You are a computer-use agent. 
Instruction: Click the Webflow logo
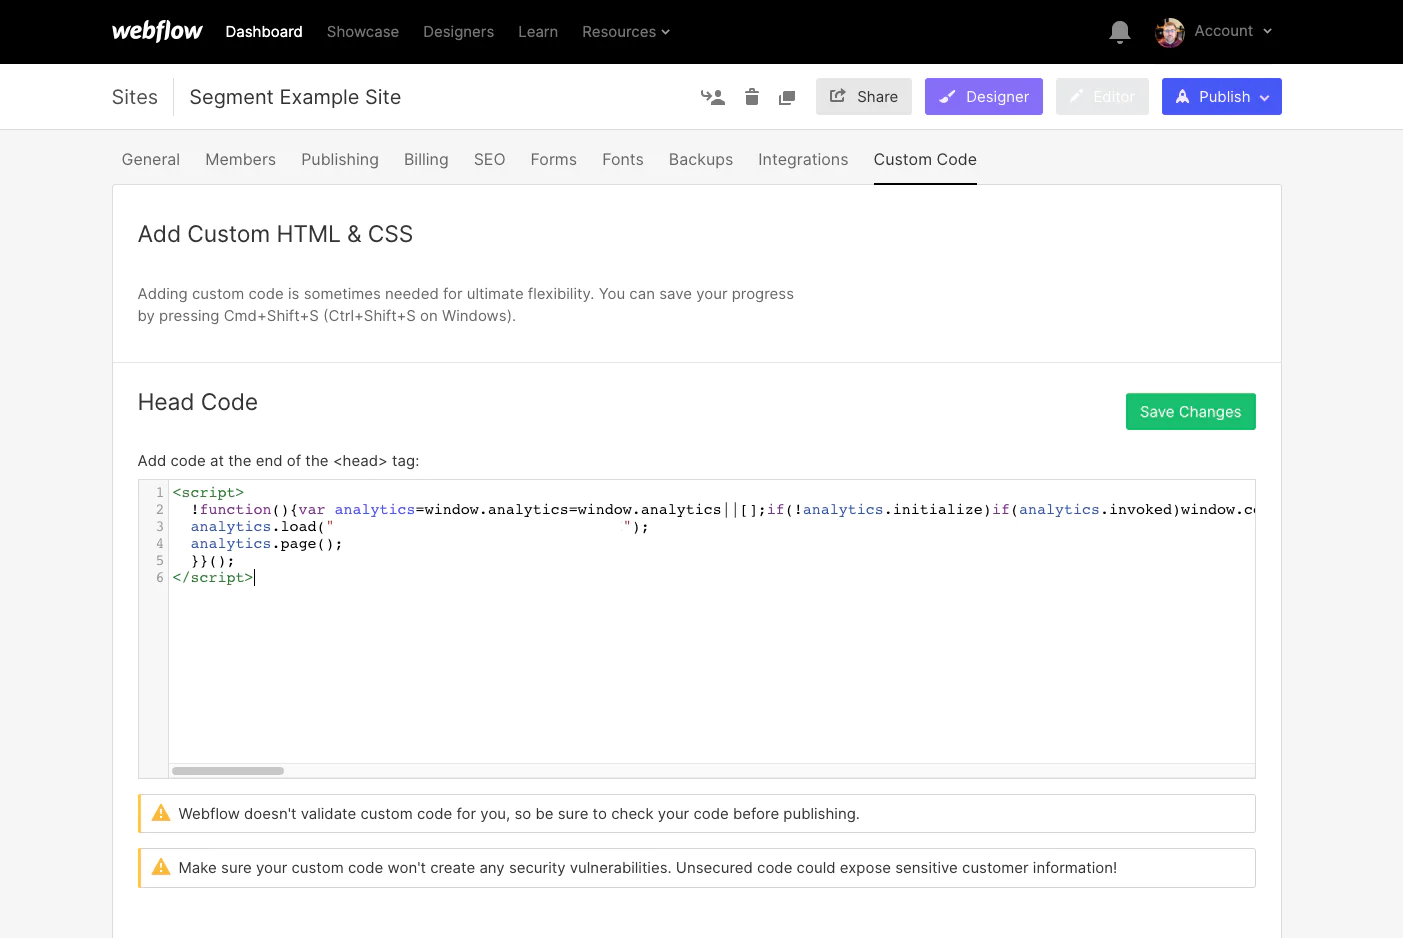coord(157,31)
